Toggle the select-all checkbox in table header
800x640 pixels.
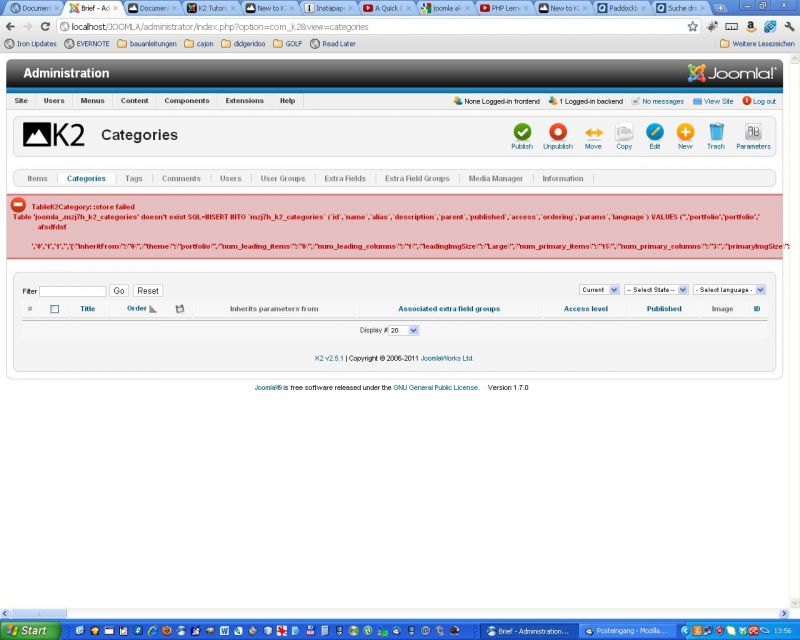pos(55,309)
